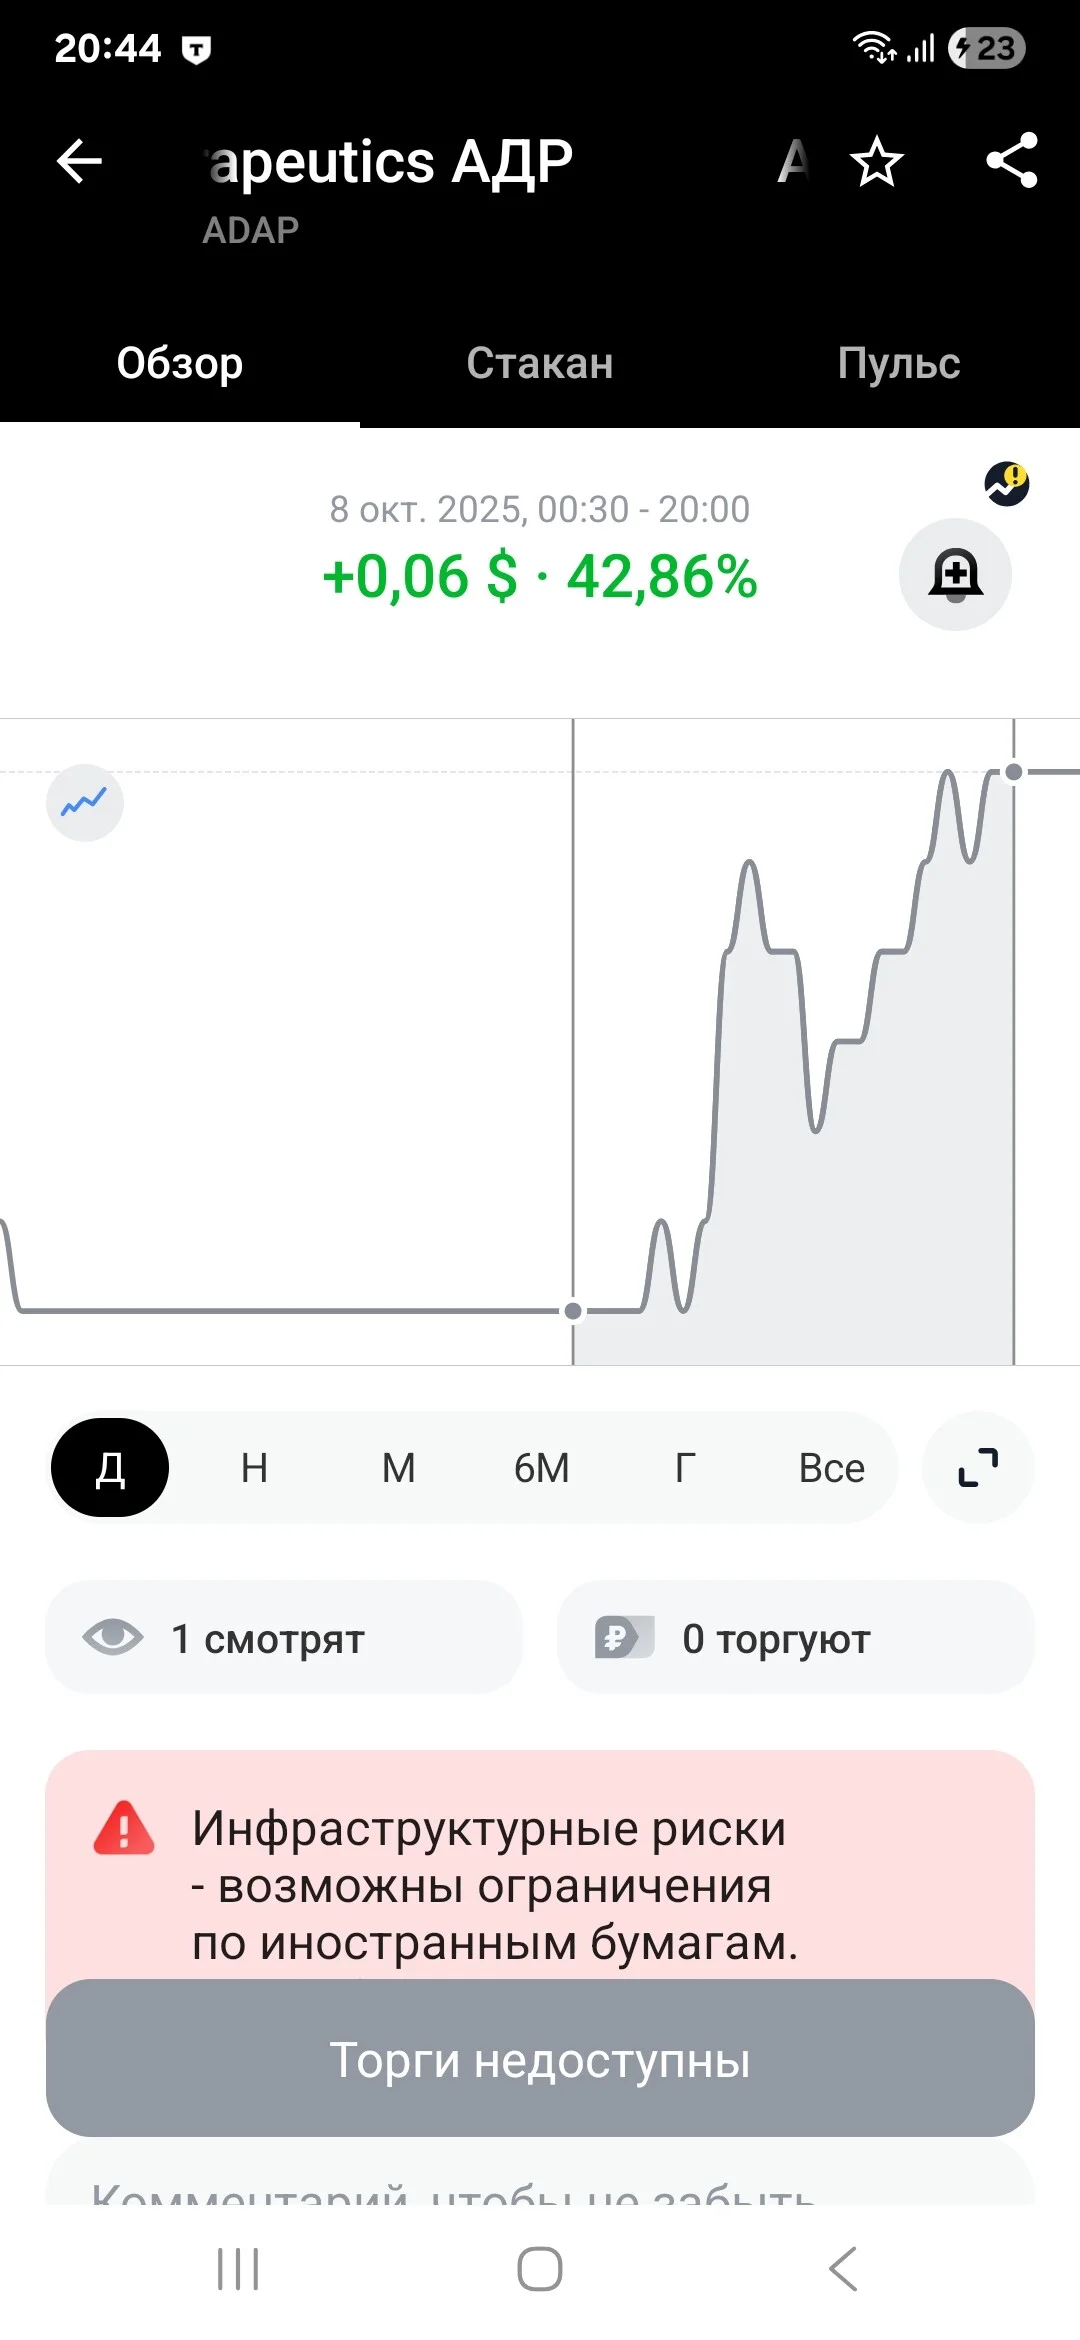1080x2340 pixels.
Task: Tap the add price alert bell icon
Action: pyautogui.click(x=955, y=574)
